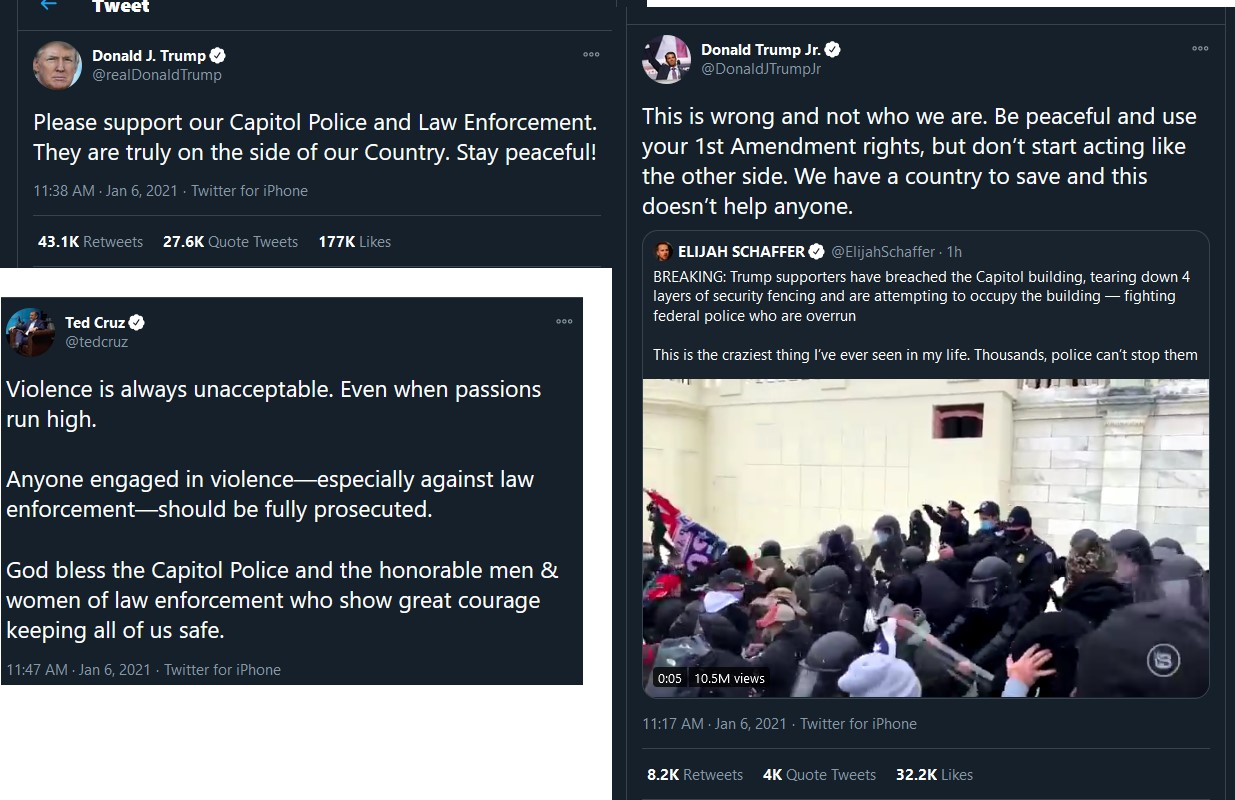The height and width of the screenshot is (800, 1235).
Task: Open the 8.2K Retweets list
Action: point(695,775)
